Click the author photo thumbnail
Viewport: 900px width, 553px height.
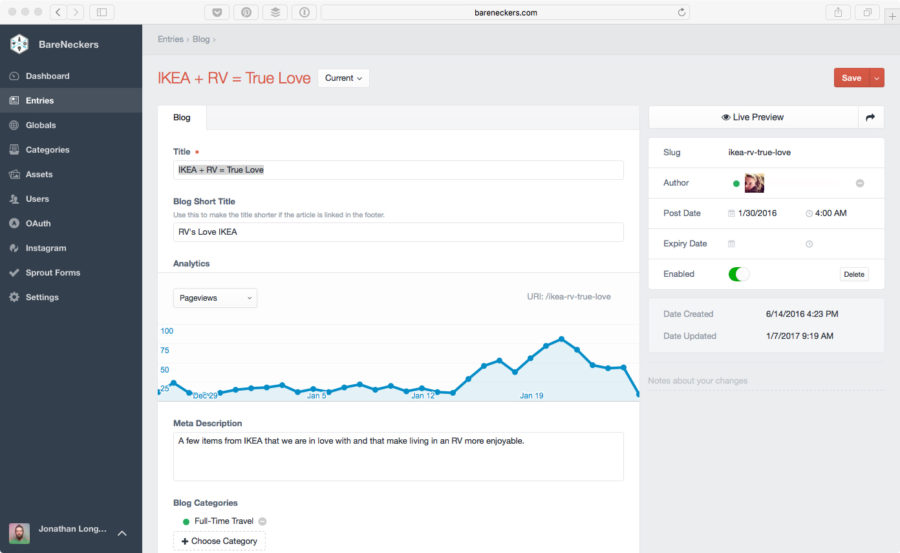(x=754, y=183)
